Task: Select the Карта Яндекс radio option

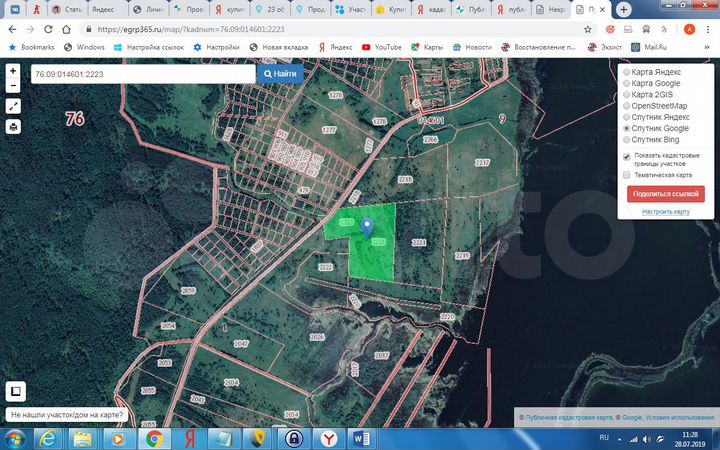Action: coord(627,72)
